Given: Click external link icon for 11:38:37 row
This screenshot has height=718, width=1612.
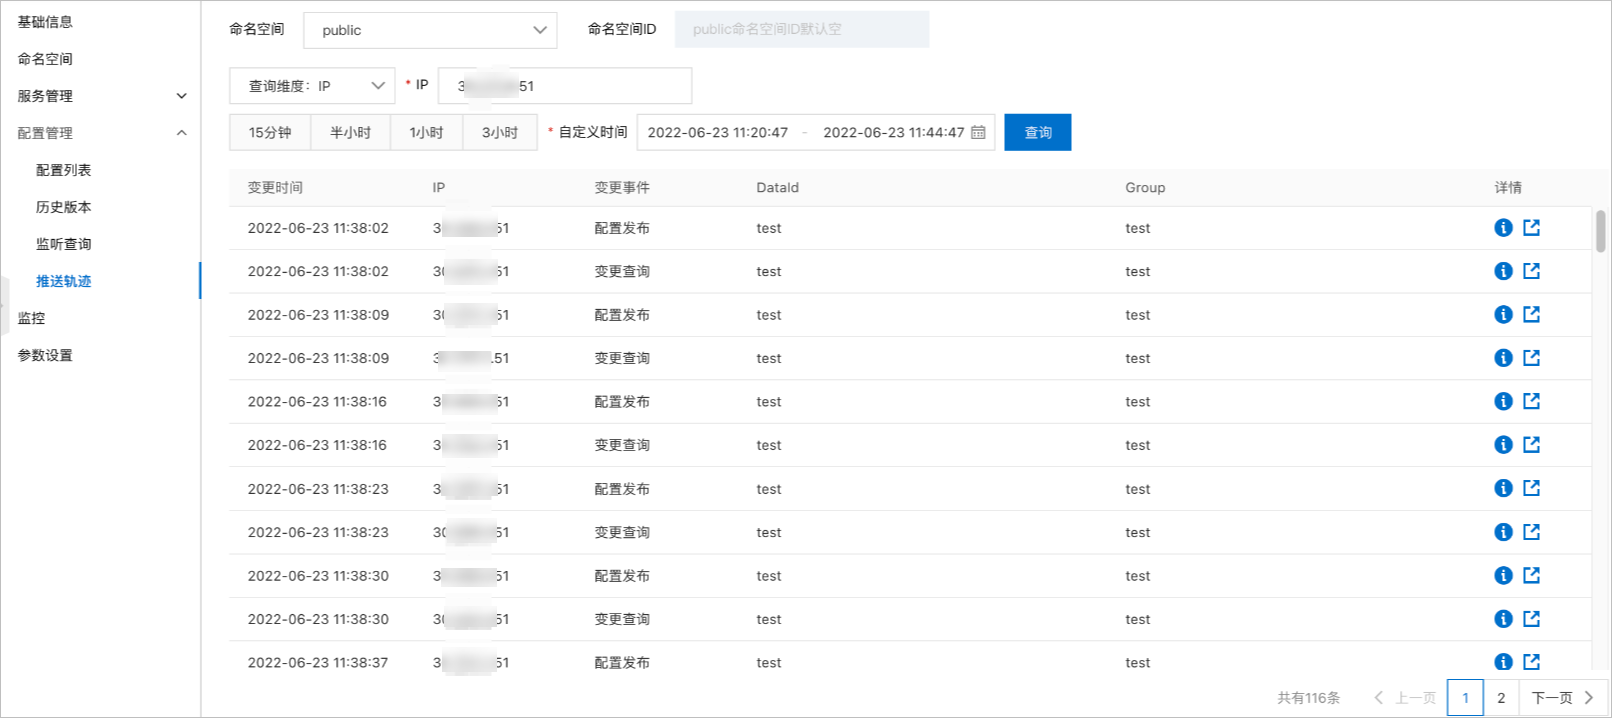Looking at the screenshot, I should 1531,662.
